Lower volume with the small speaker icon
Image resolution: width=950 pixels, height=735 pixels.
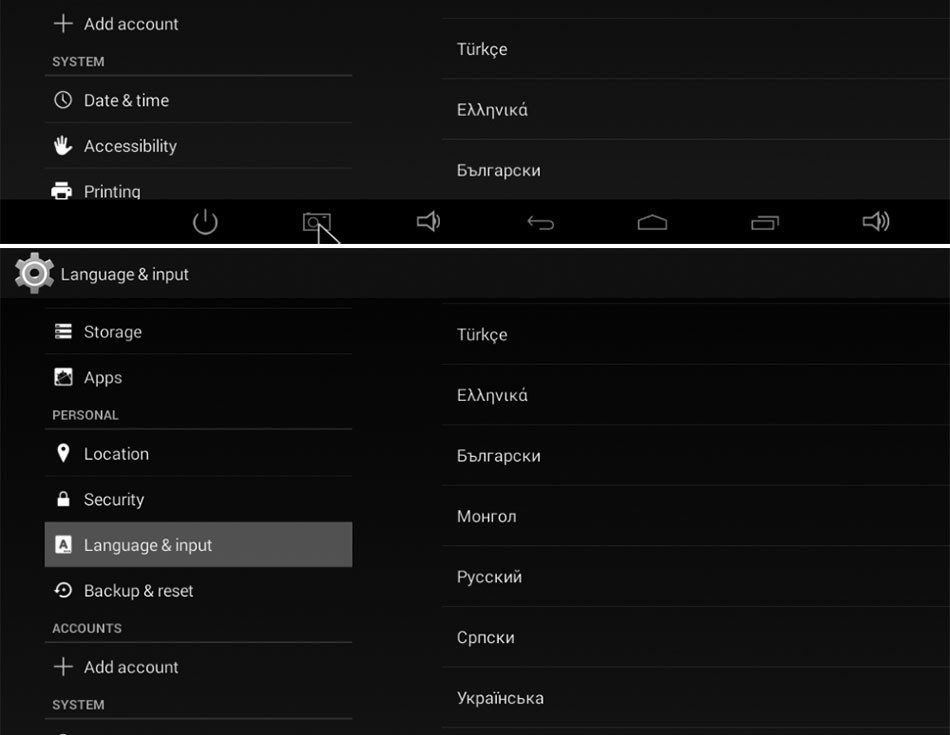pyautogui.click(x=428, y=222)
